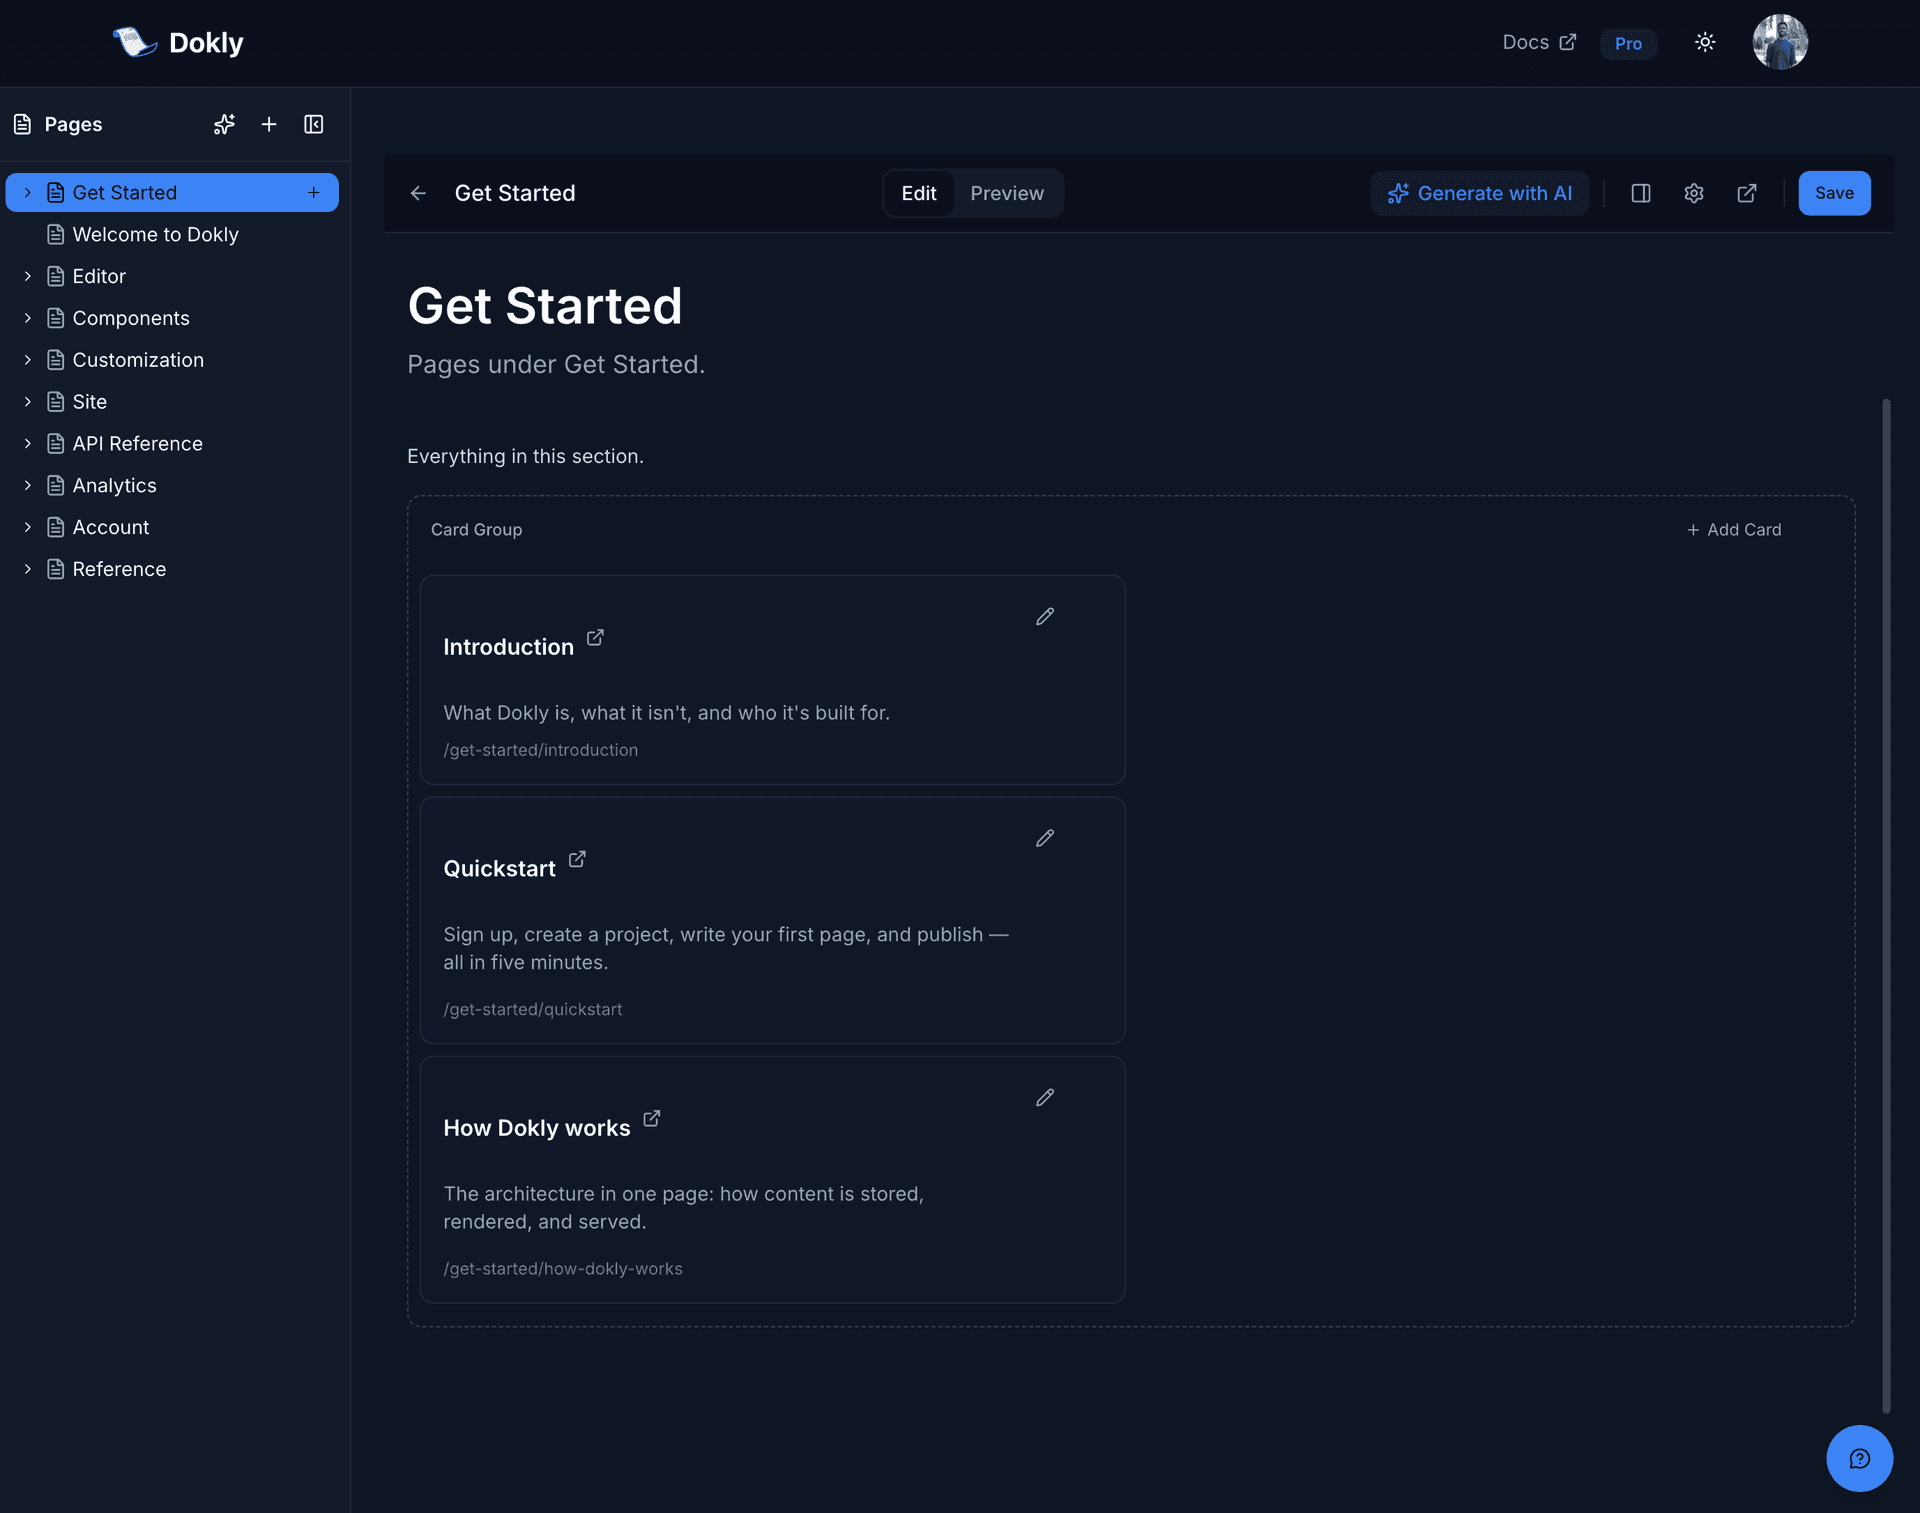Image resolution: width=1920 pixels, height=1513 pixels.
Task: Click the Quickstart card title
Action: click(x=499, y=868)
